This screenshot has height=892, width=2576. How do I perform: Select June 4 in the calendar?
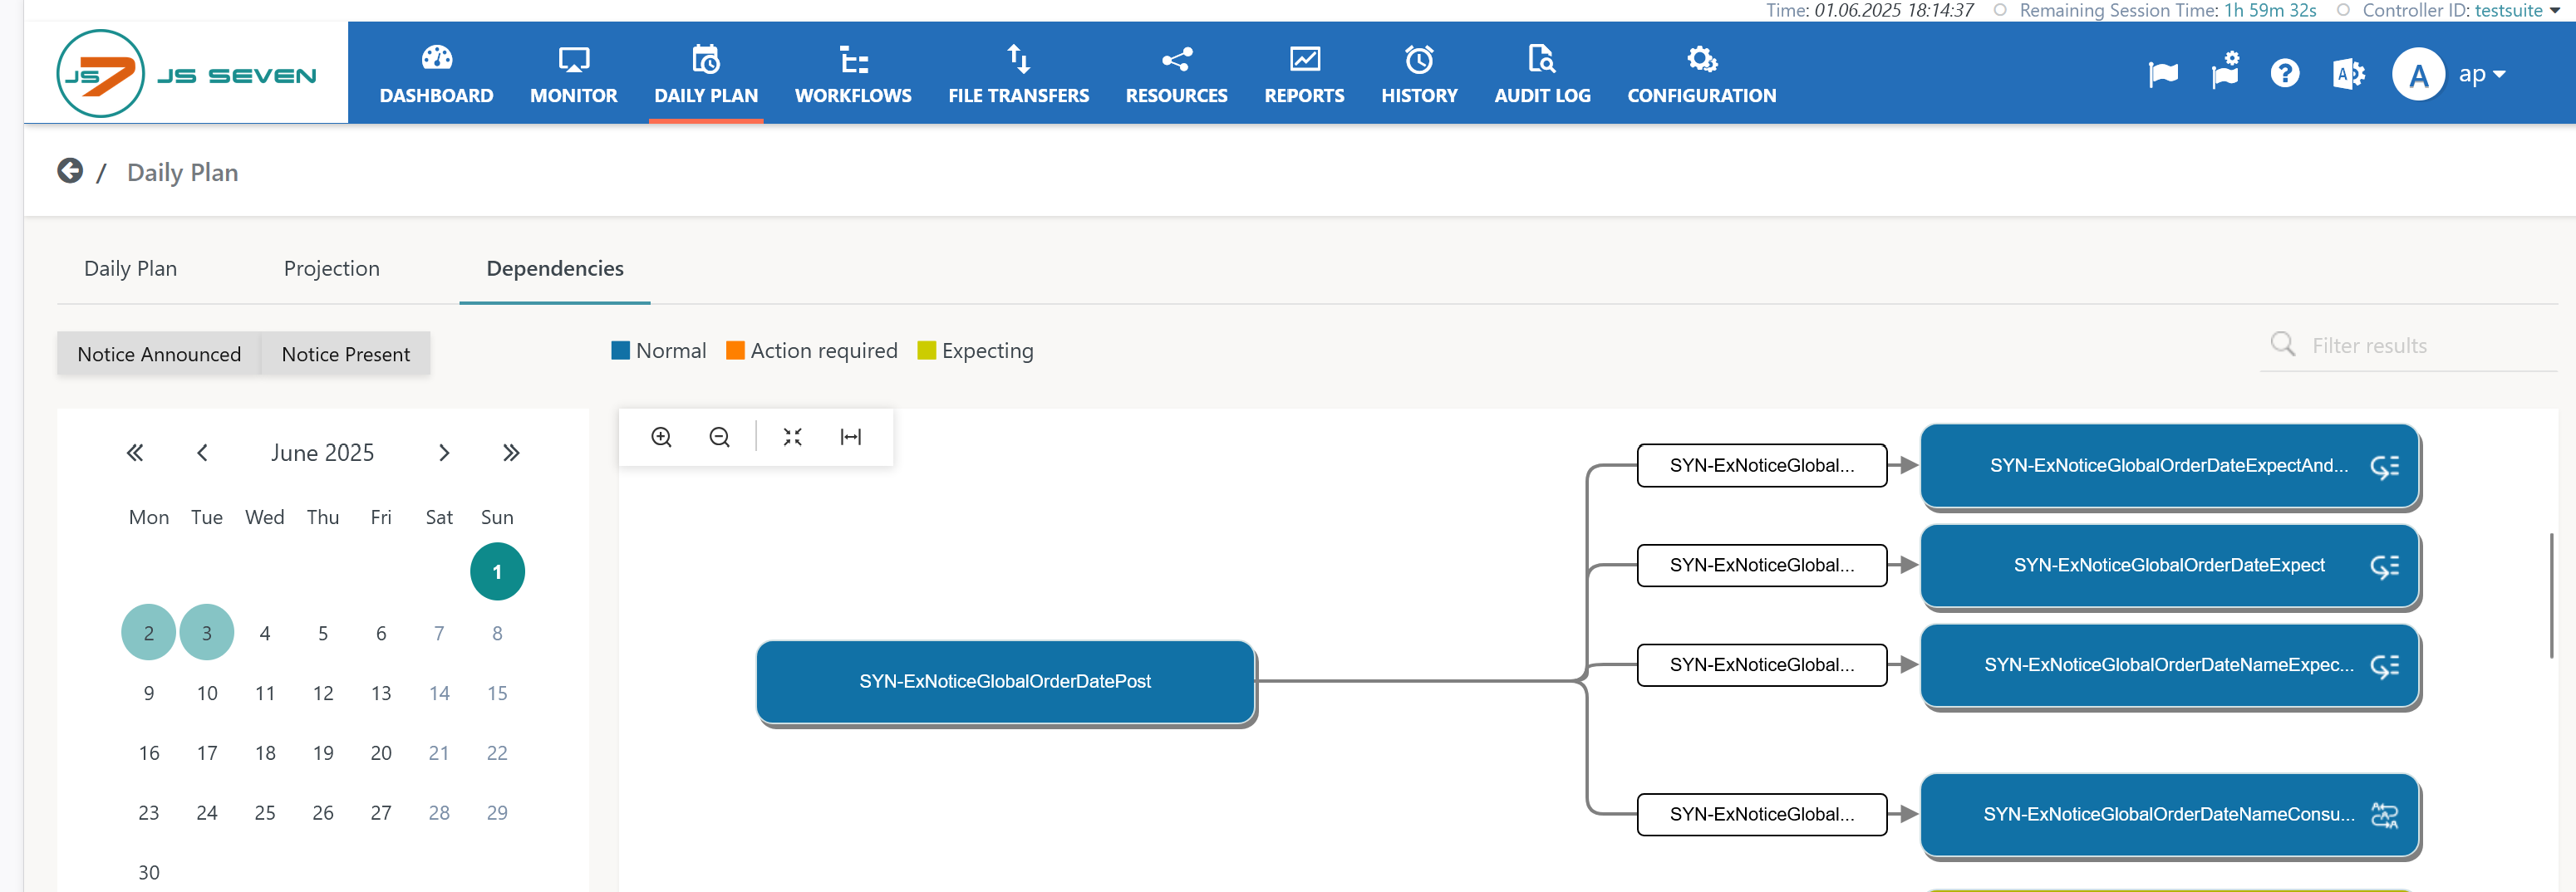[x=265, y=633]
